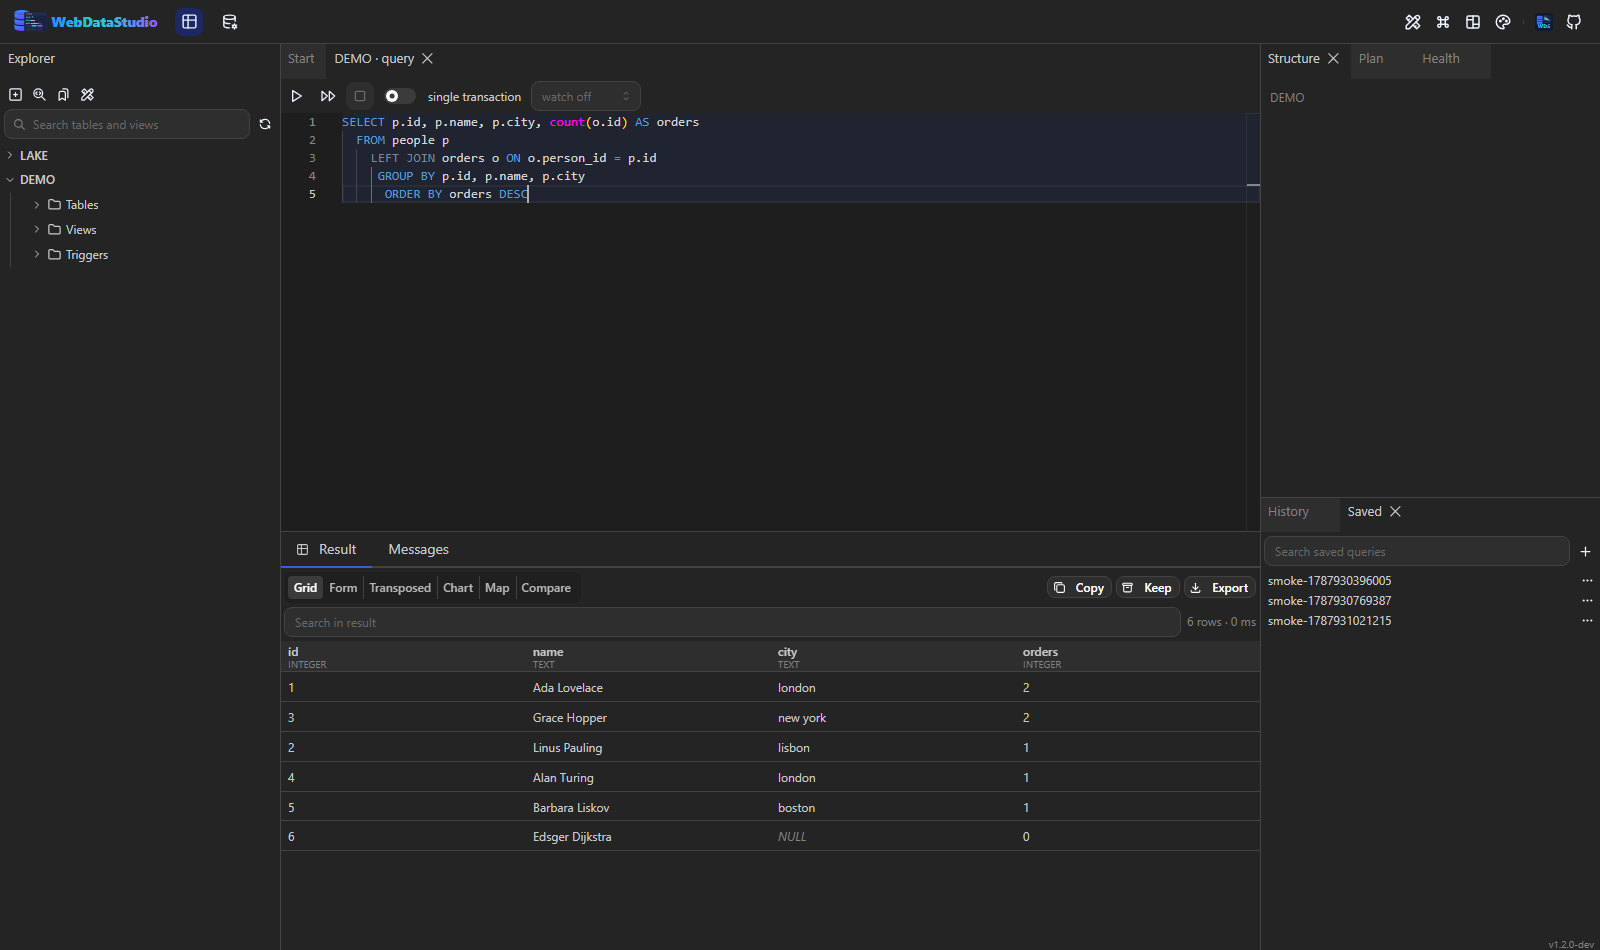Expand the LAKE database node

pos(10,155)
